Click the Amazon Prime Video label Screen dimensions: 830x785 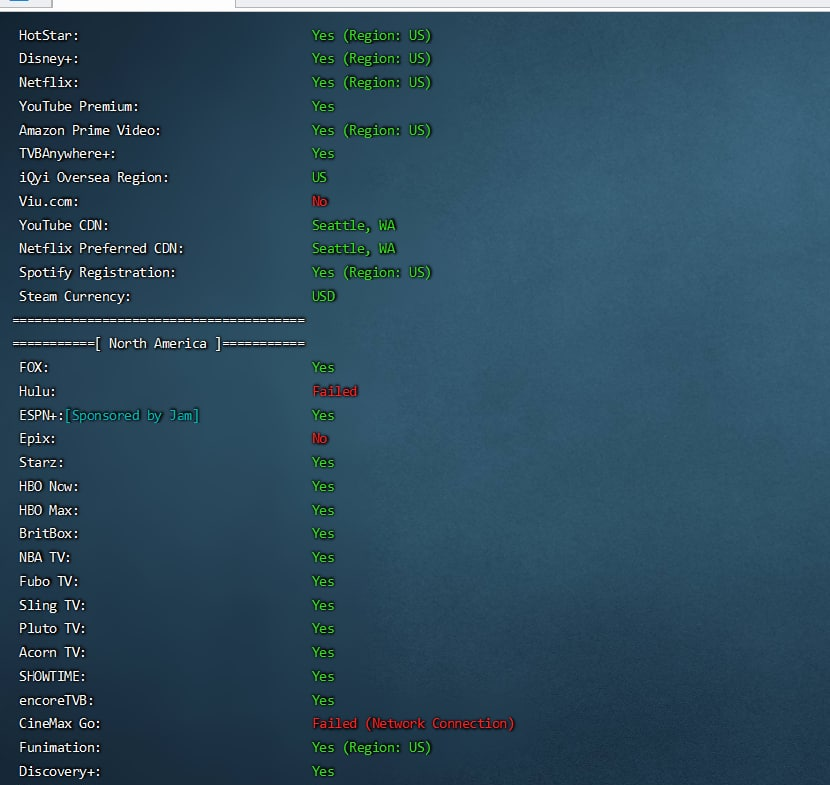click(x=89, y=130)
